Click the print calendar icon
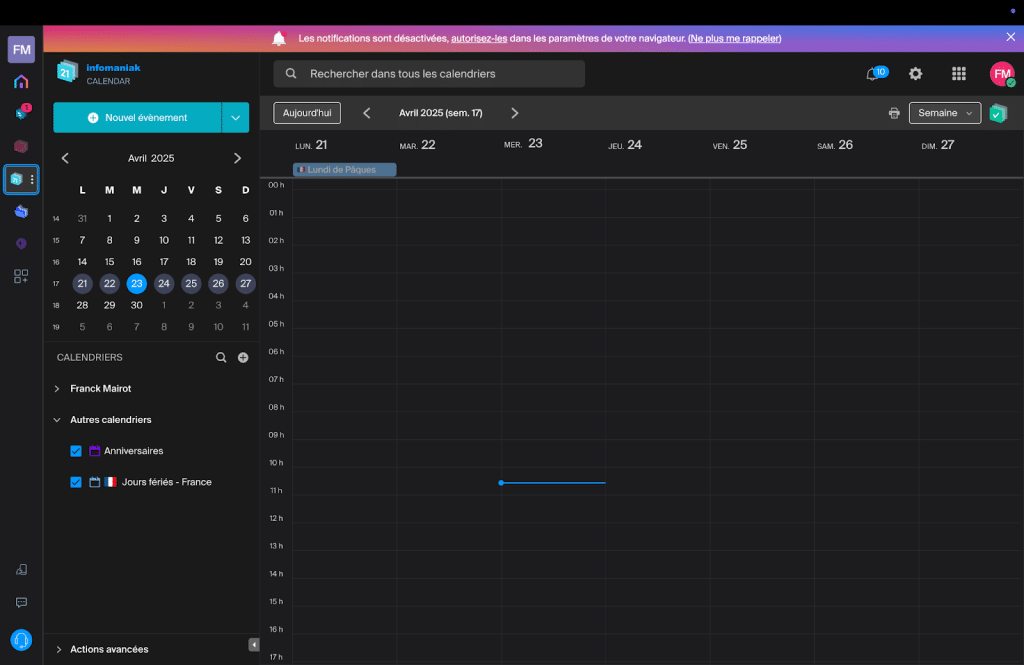1024x665 pixels. 894,113
